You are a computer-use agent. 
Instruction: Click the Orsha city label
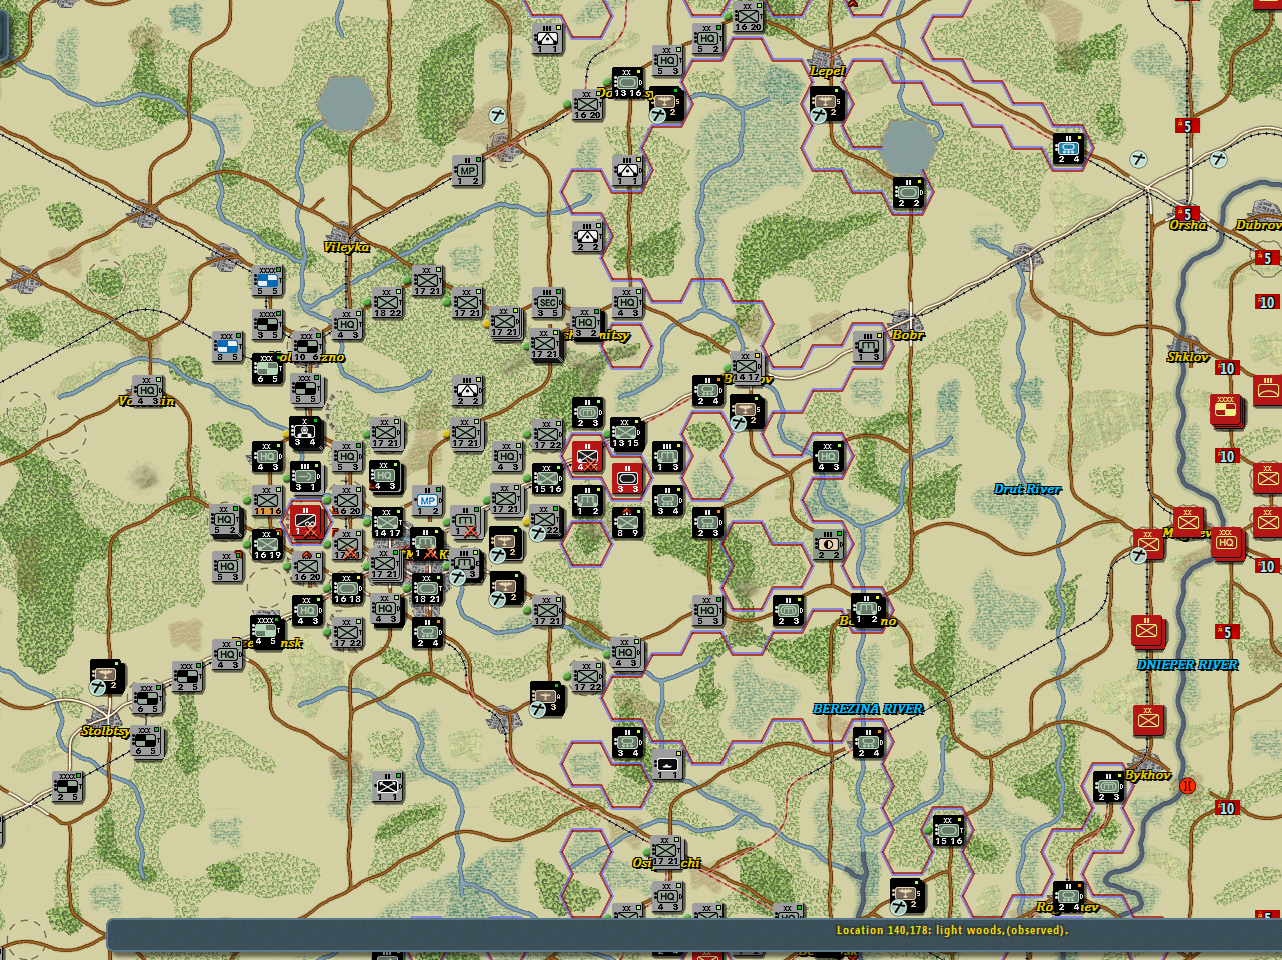(1188, 225)
